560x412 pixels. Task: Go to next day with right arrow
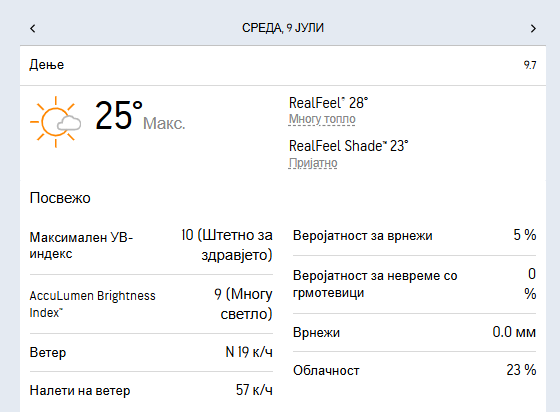(x=533, y=28)
